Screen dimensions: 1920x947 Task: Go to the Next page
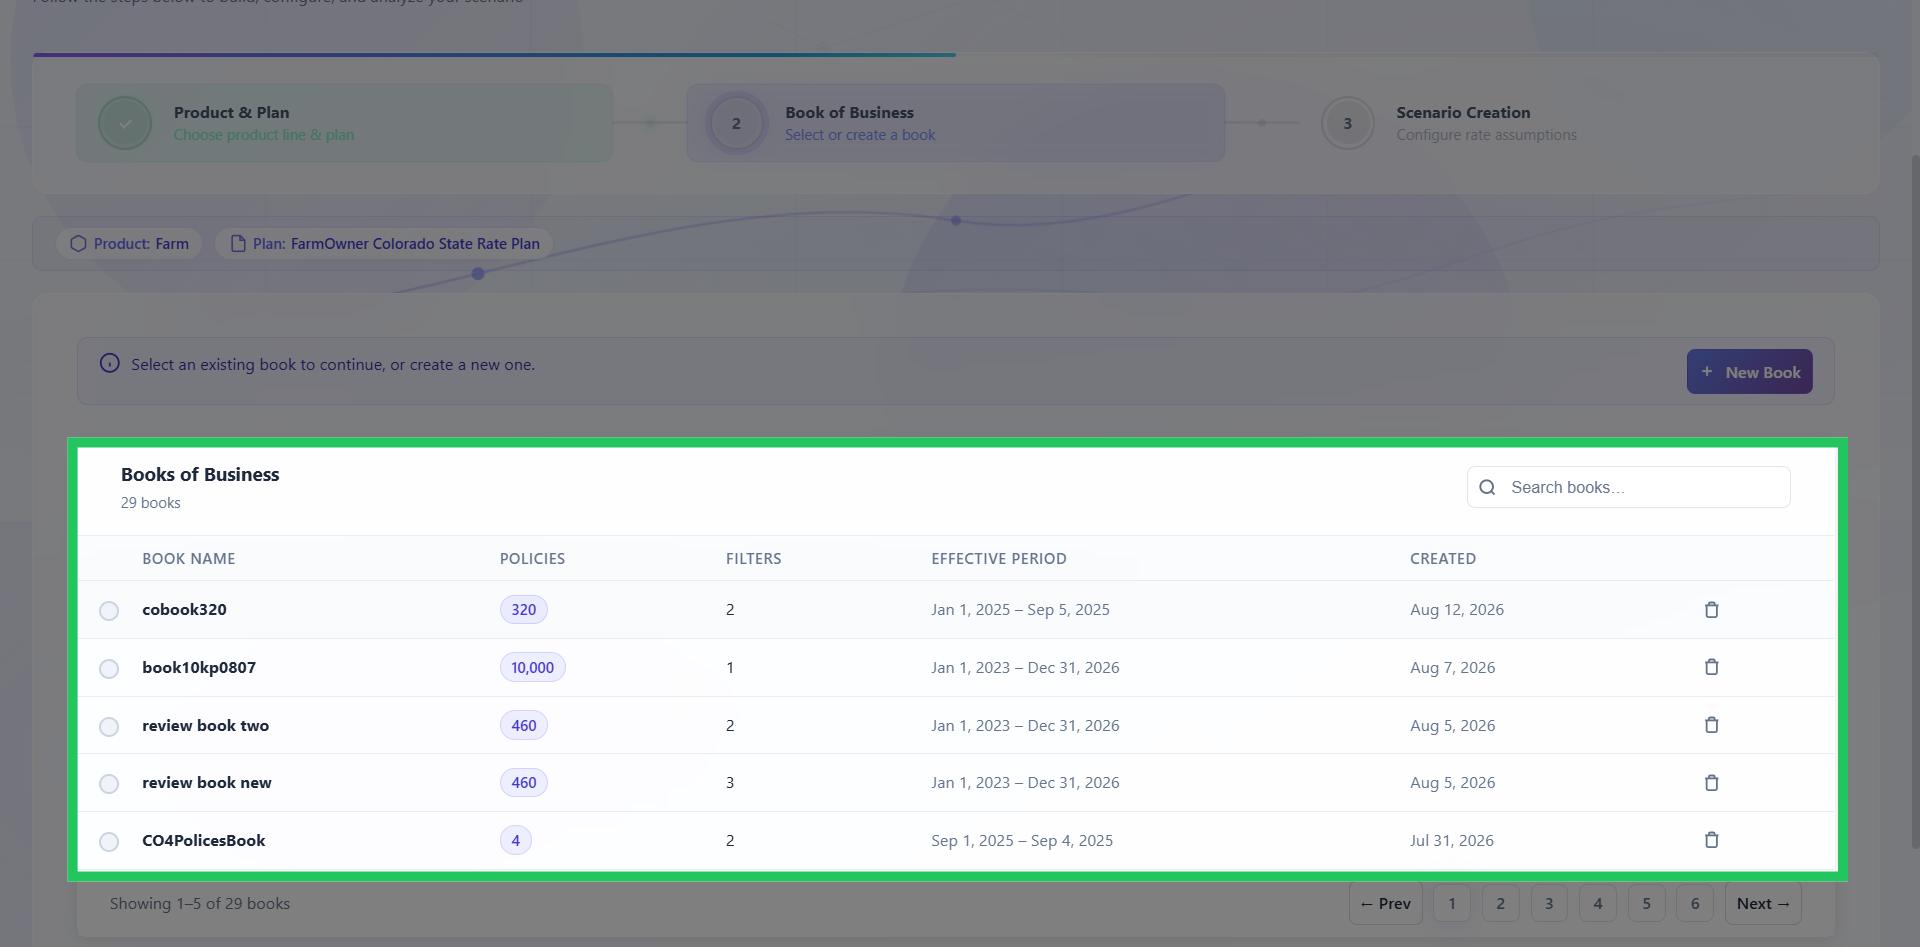[x=1763, y=903]
